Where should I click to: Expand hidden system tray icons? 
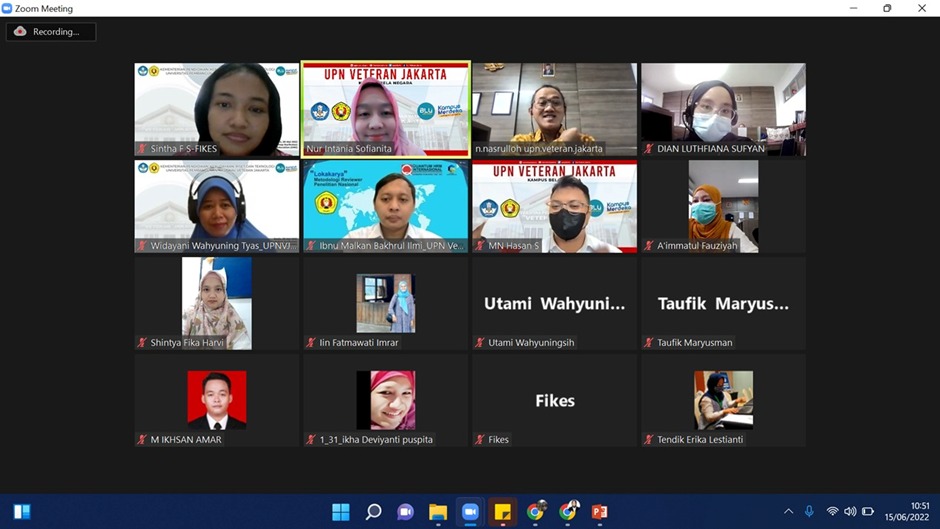[x=788, y=512]
